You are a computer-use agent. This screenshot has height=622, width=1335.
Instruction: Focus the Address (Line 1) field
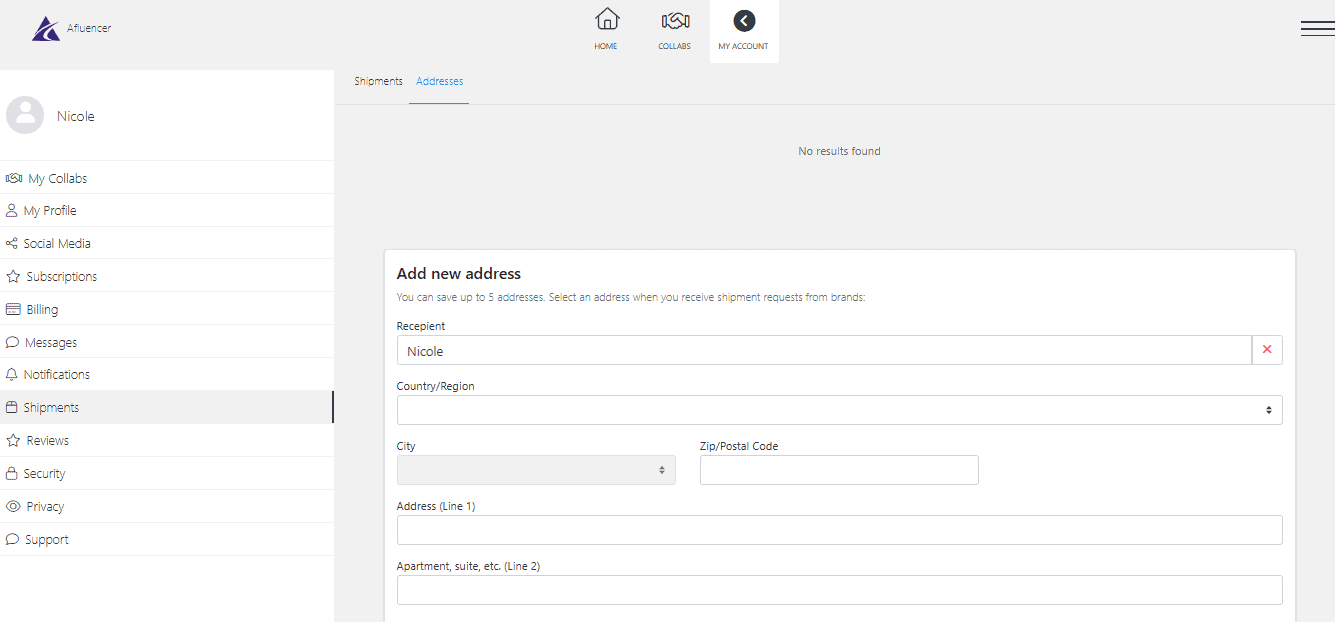838,530
